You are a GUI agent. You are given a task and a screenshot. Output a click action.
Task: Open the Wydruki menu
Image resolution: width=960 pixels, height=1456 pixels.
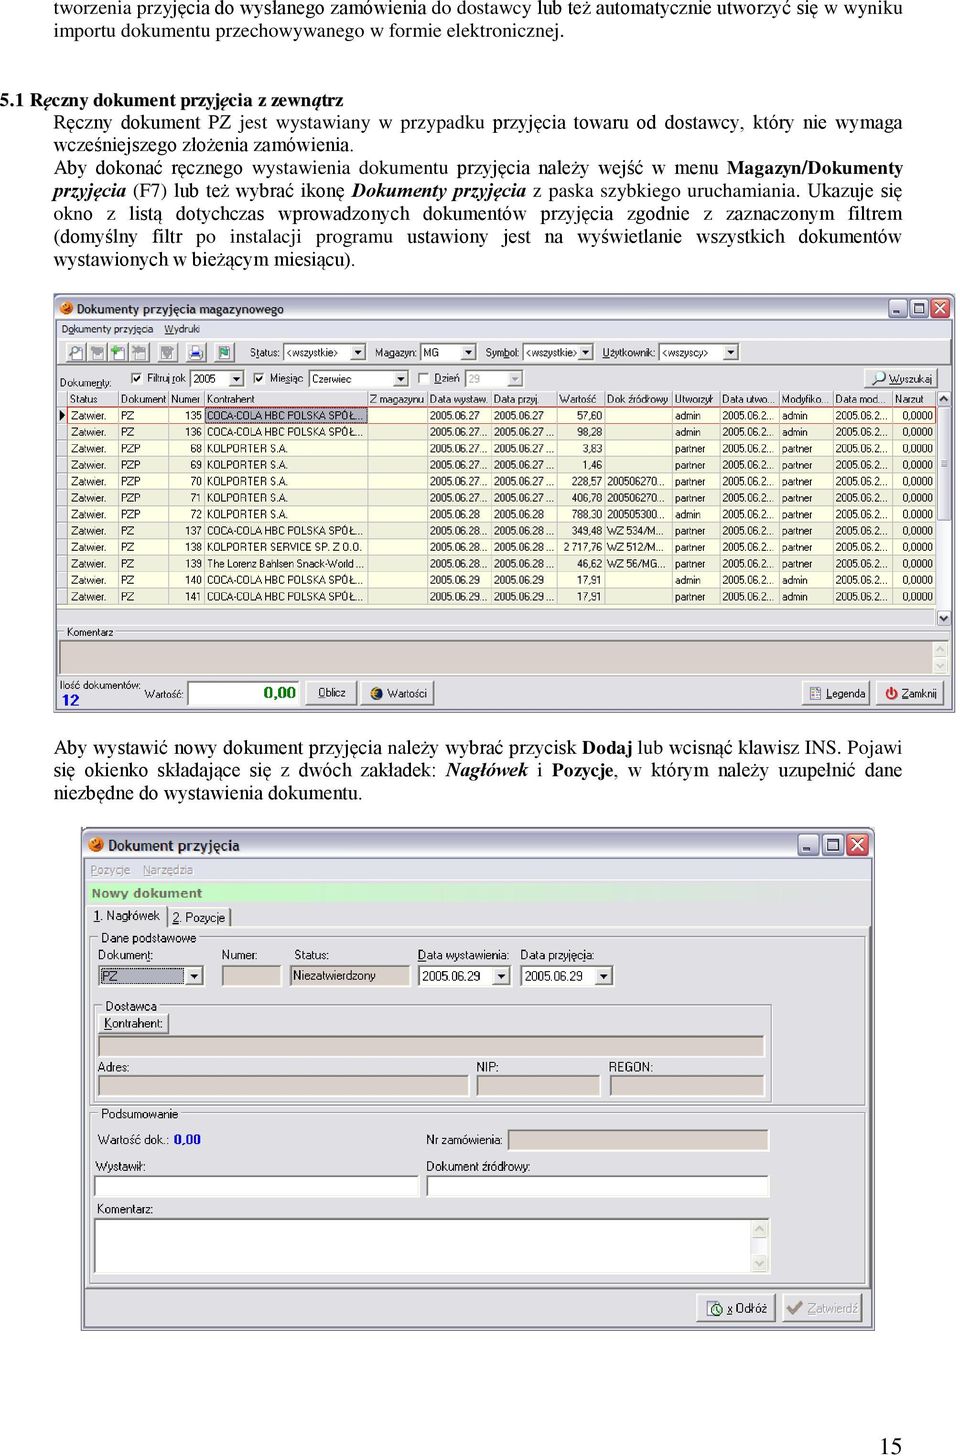(182, 329)
